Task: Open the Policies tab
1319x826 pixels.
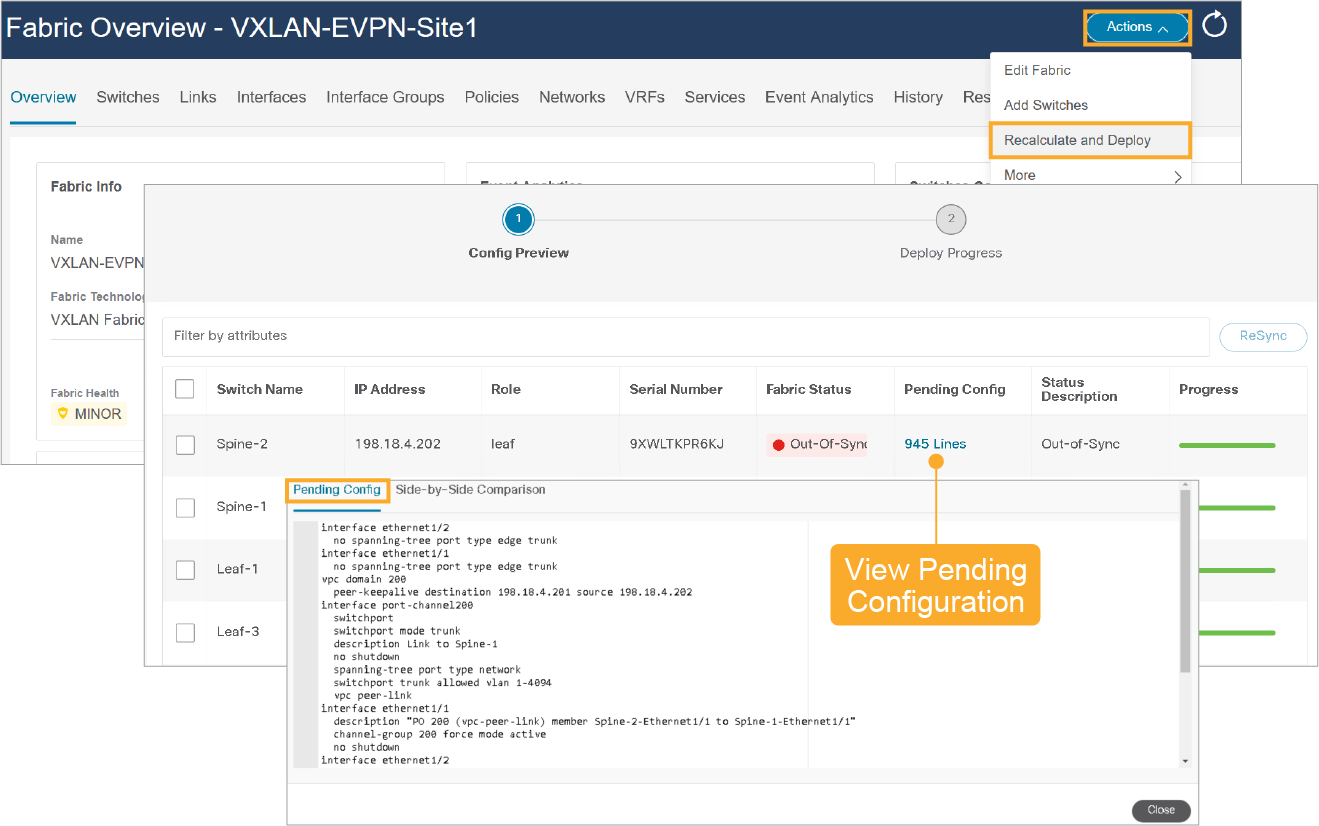Action: tap(491, 97)
